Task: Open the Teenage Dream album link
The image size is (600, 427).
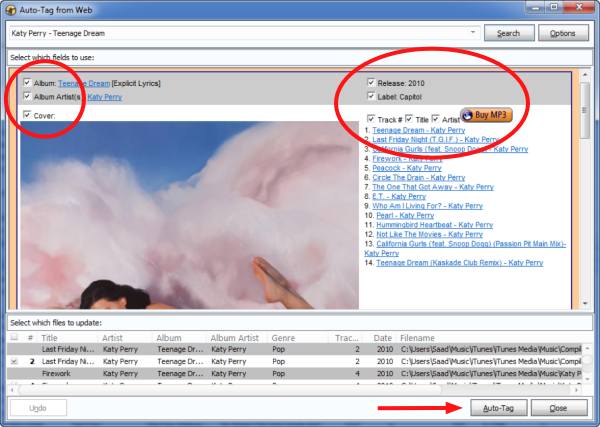Action: 84,83
